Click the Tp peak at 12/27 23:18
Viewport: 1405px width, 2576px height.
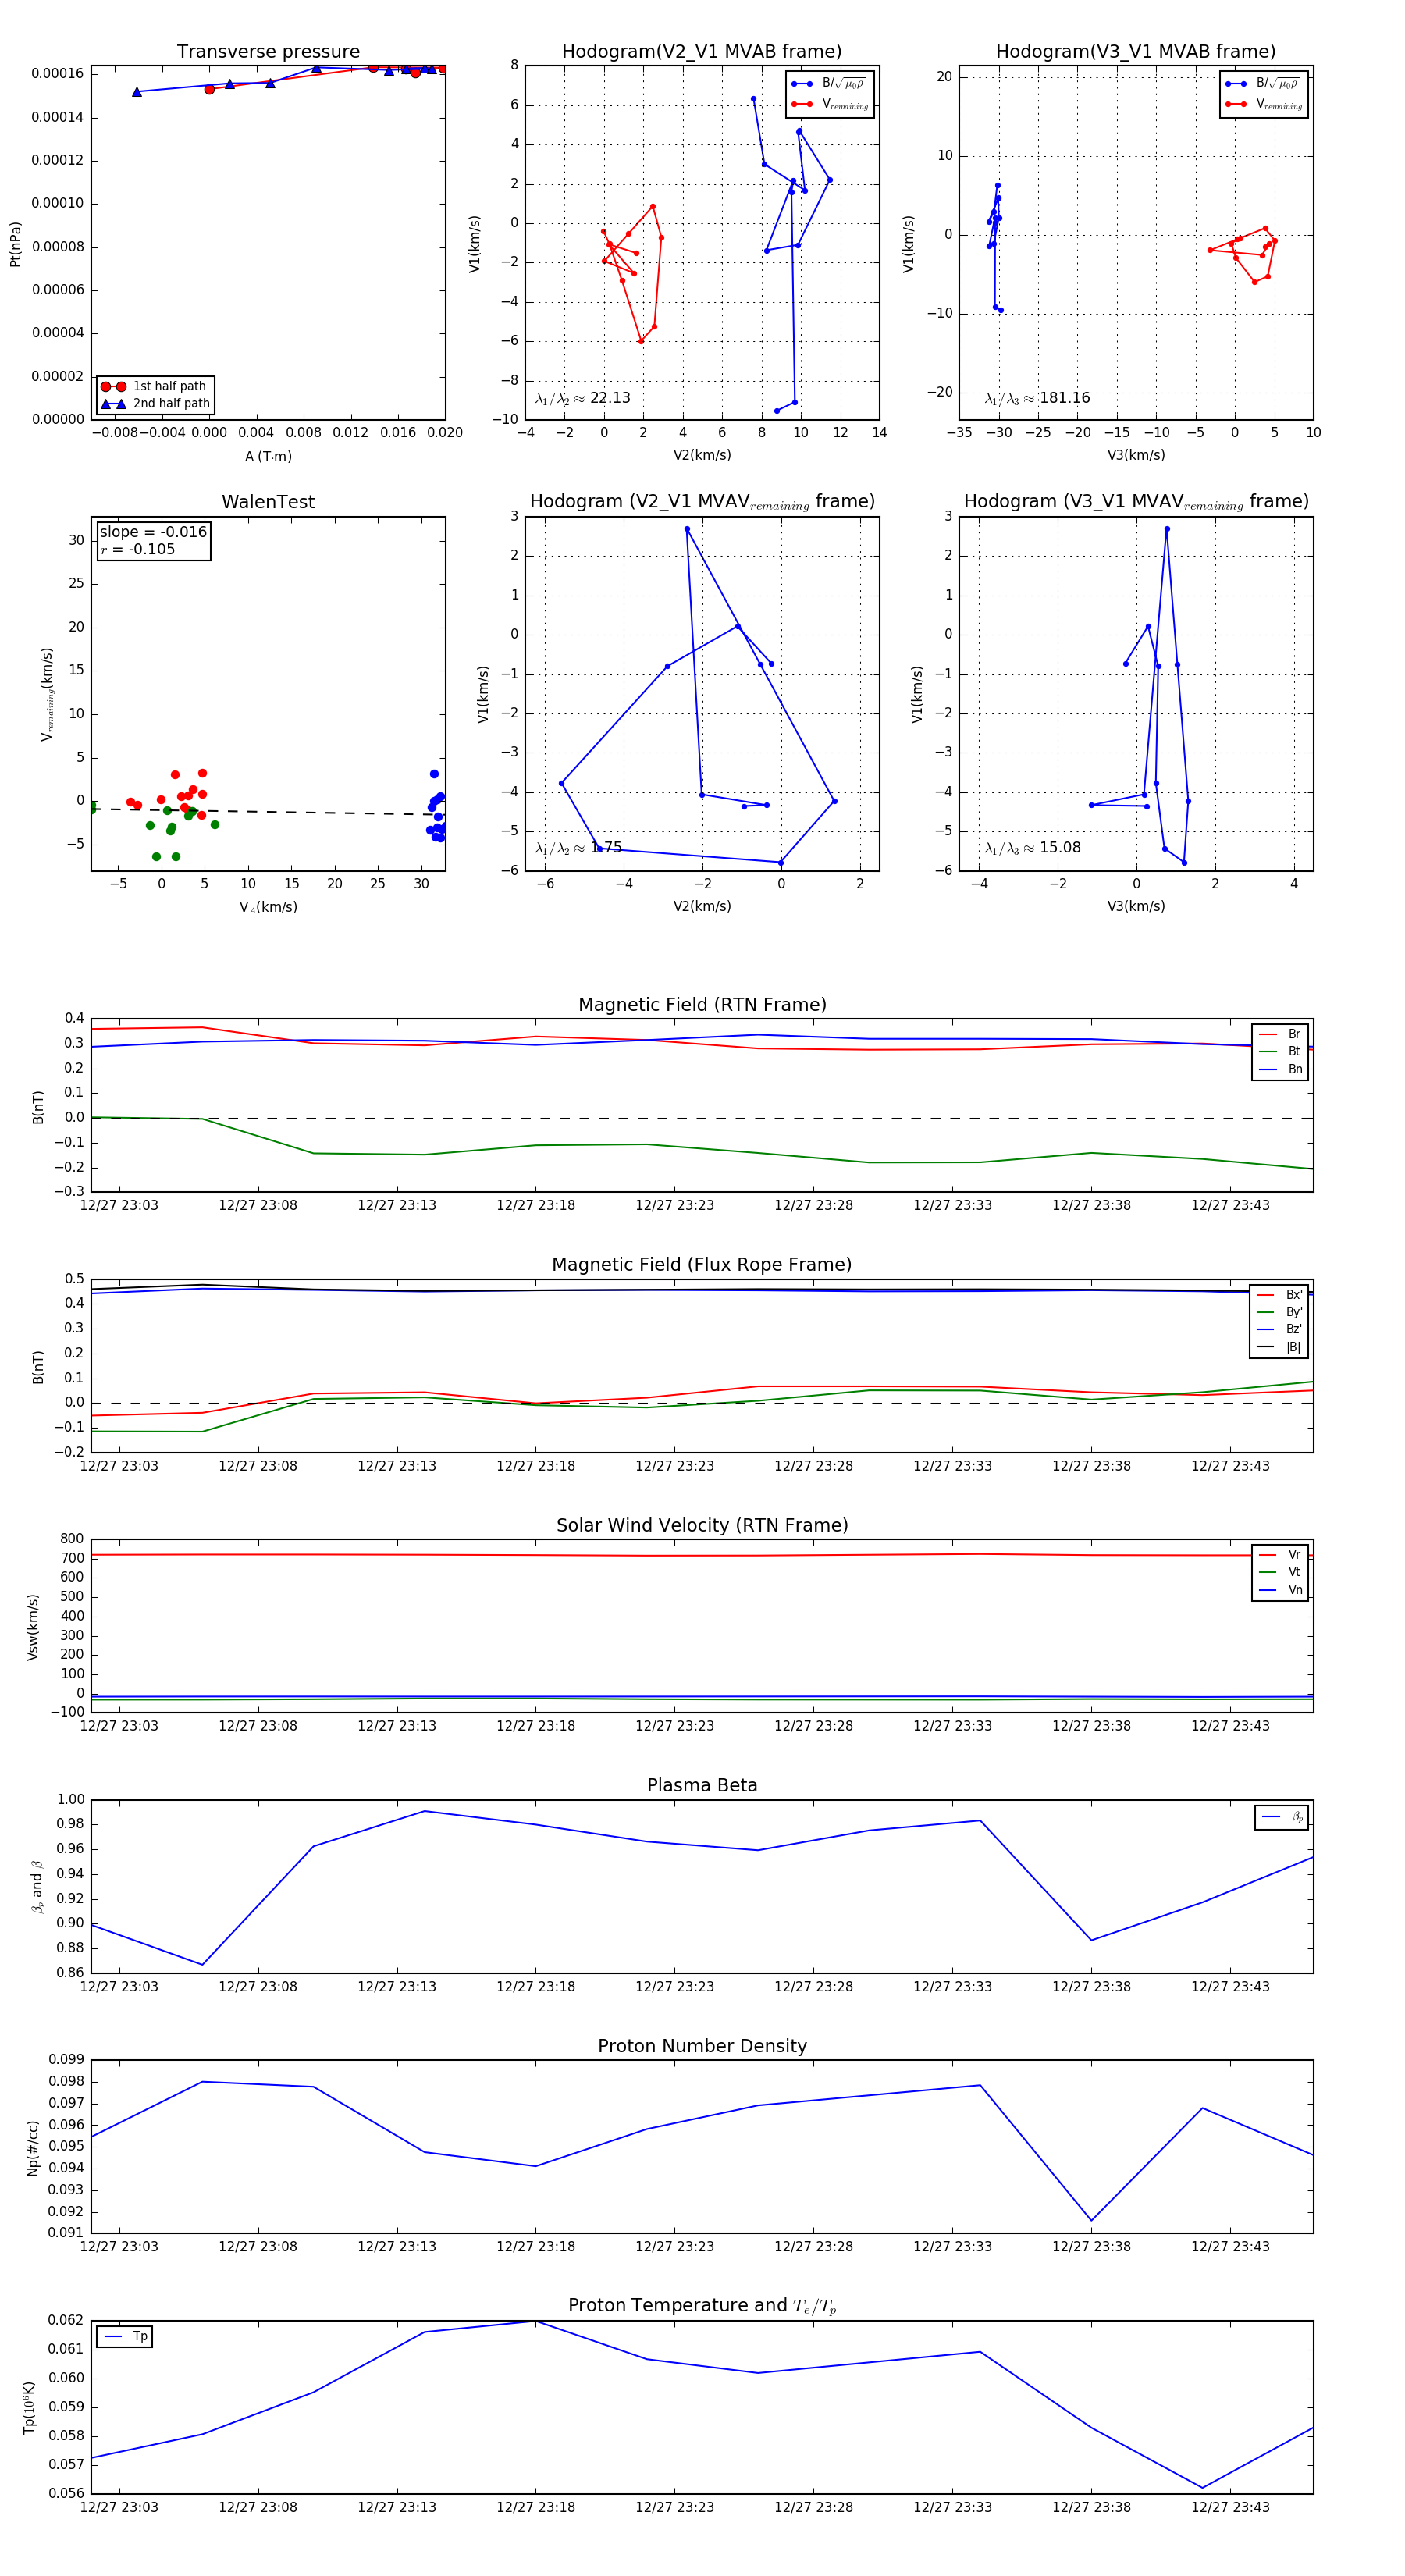pos(536,2321)
